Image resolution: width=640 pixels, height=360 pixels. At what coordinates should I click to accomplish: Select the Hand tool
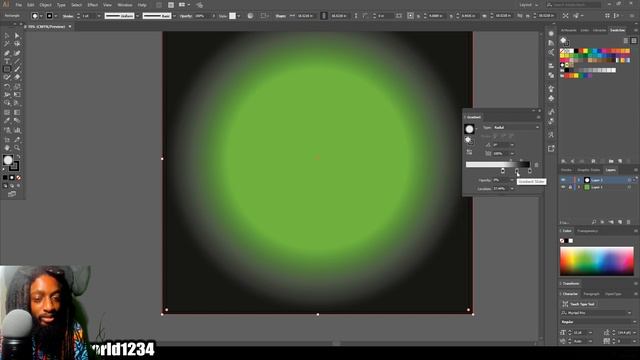pyautogui.click(x=7, y=148)
